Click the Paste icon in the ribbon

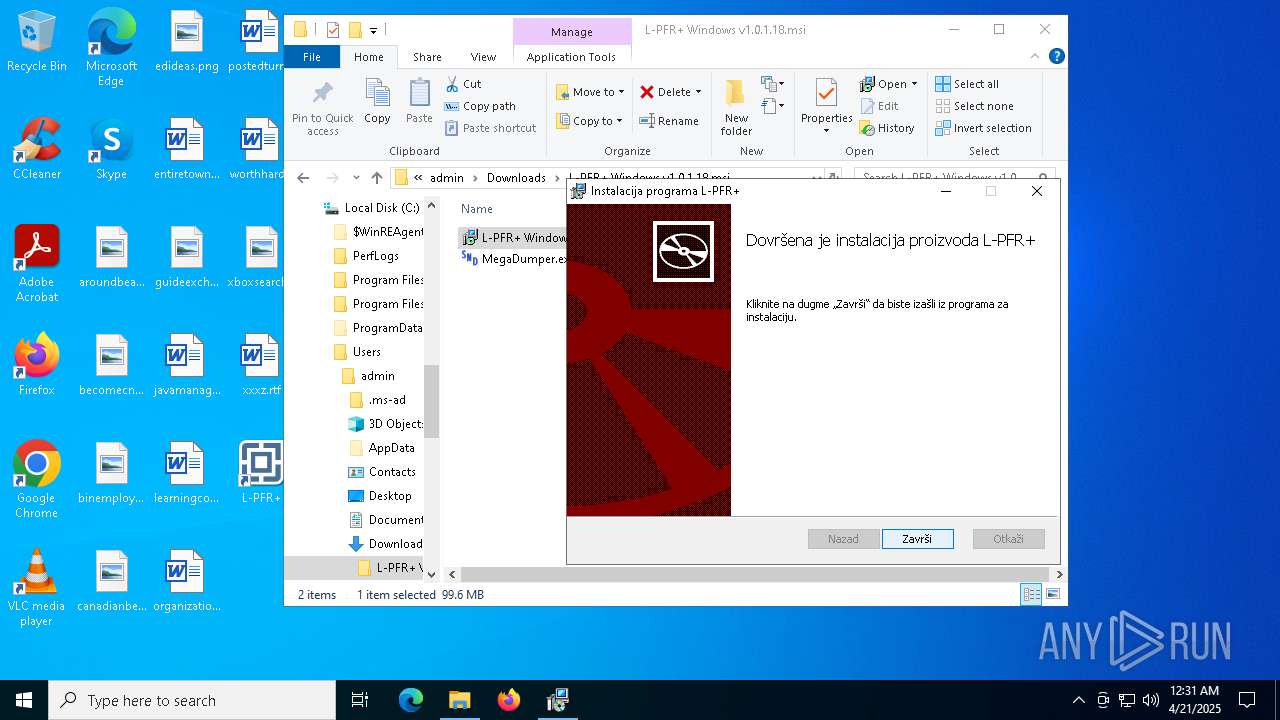pos(419,94)
